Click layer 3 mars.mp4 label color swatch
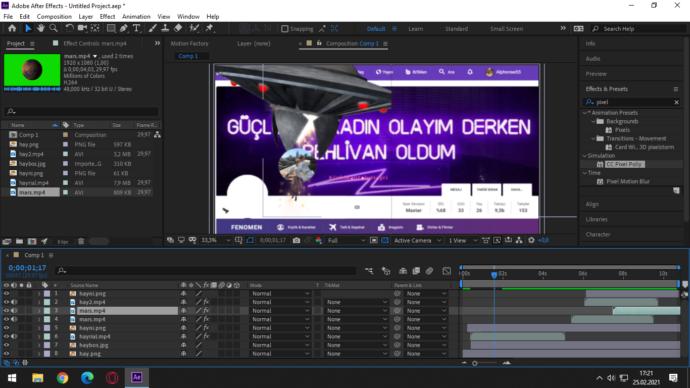Viewport: 690px width, 388px height. click(x=47, y=311)
